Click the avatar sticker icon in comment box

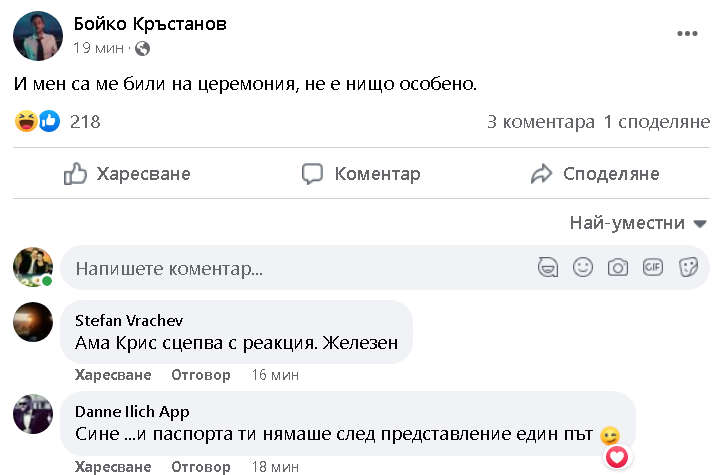click(x=548, y=267)
